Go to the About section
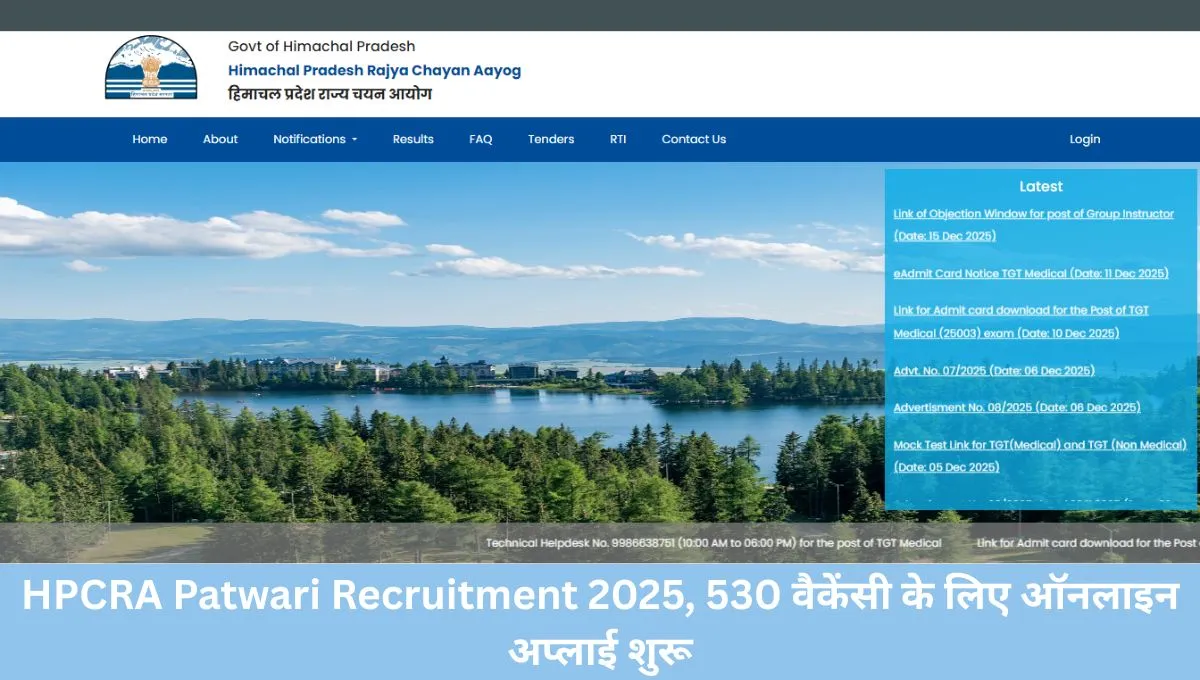This screenshot has height=680, width=1200. coord(220,139)
